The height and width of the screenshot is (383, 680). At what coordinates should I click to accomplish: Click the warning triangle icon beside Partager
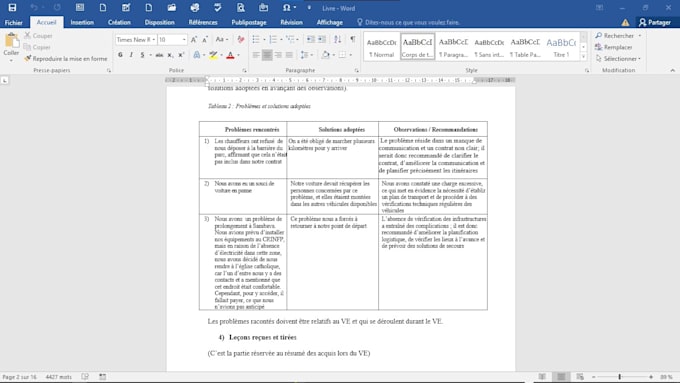(x=625, y=23)
